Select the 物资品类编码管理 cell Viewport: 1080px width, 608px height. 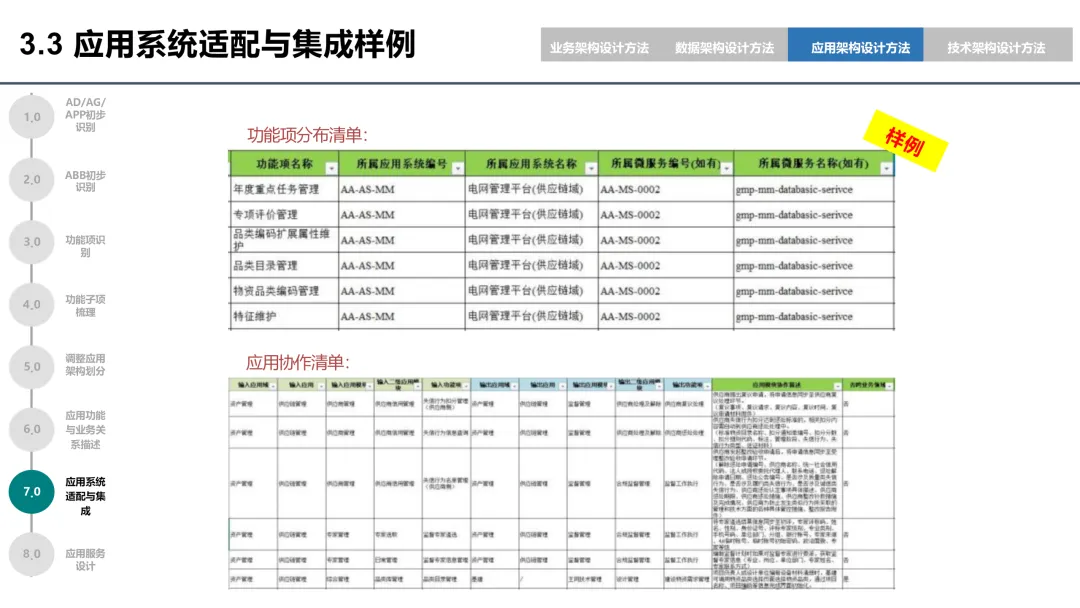pyautogui.click(x=284, y=291)
